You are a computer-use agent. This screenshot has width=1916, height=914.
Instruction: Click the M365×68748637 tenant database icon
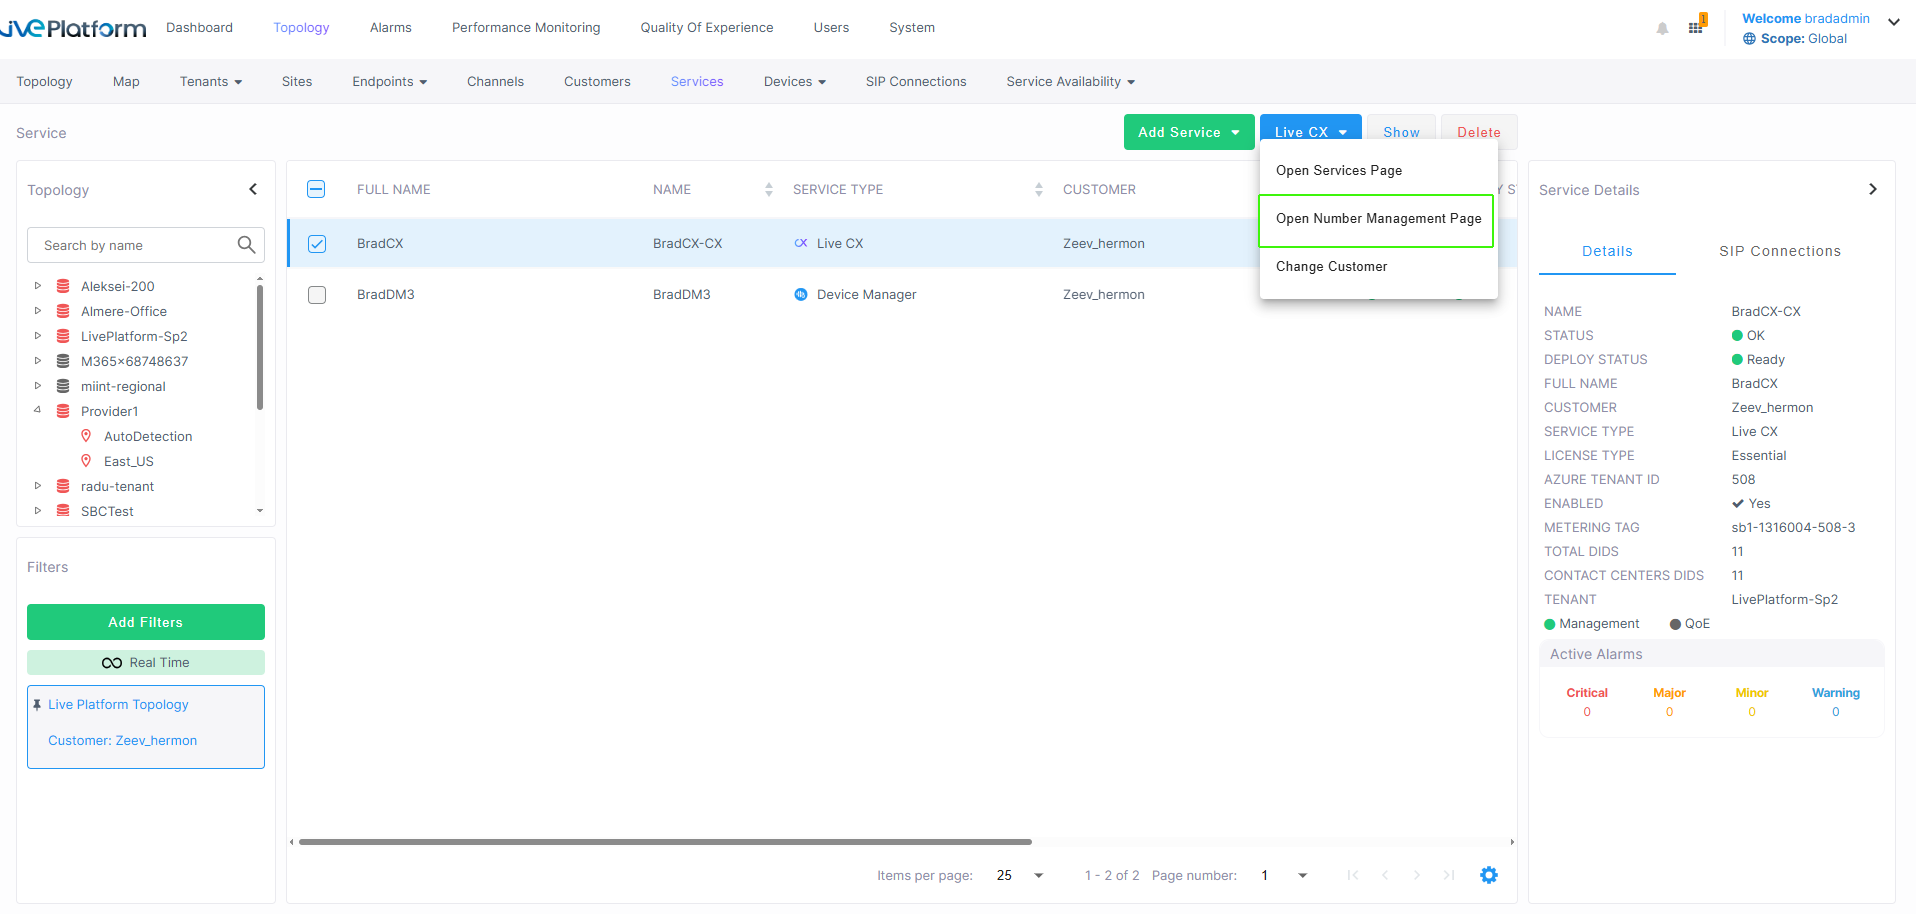coord(63,361)
